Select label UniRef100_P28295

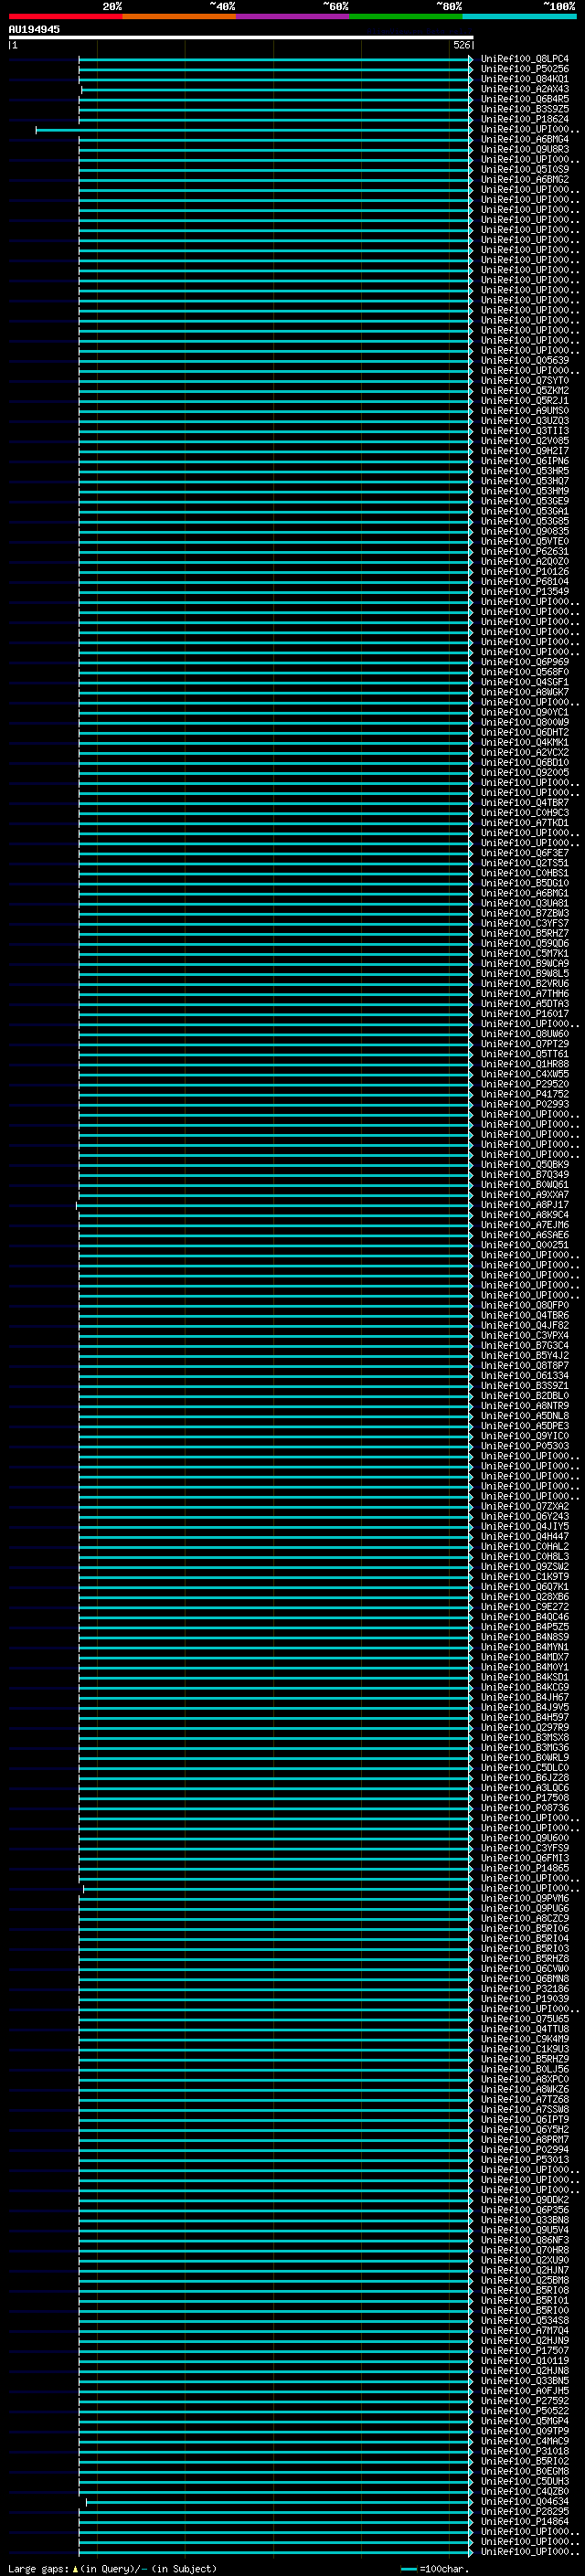click(x=525, y=2511)
